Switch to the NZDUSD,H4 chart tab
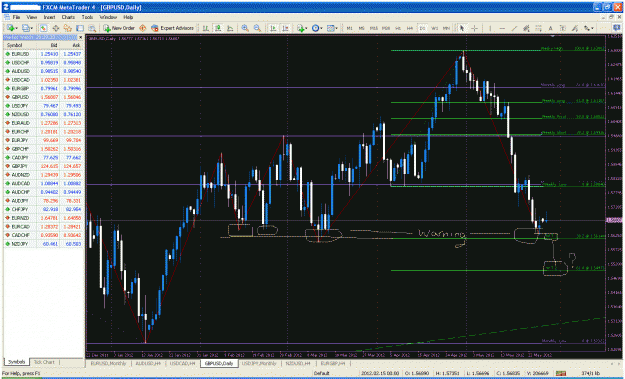625x379 pixels. (x=299, y=363)
